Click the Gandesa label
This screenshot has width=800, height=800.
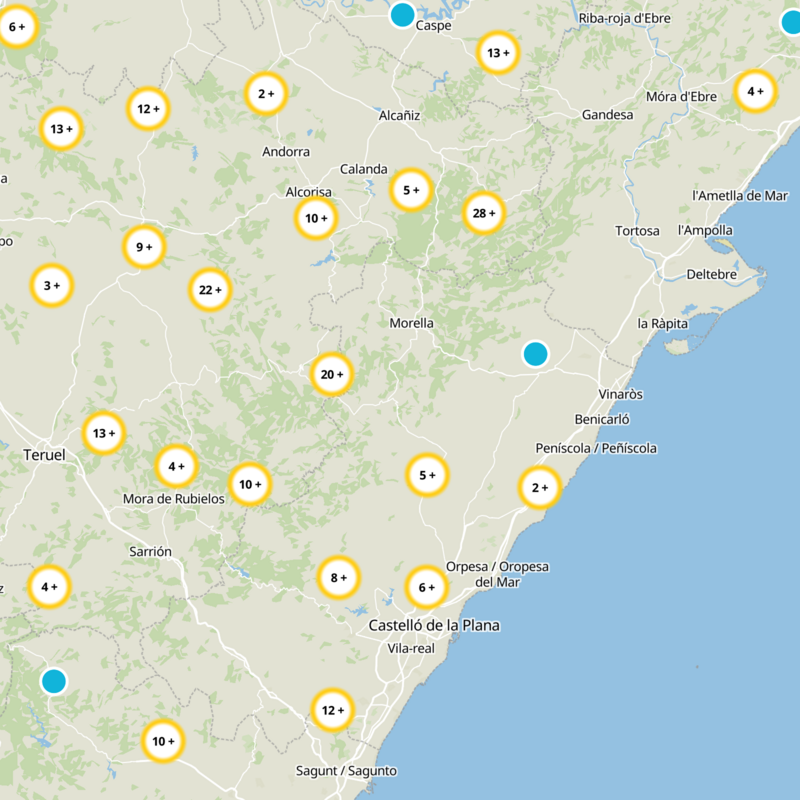[608, 115]
